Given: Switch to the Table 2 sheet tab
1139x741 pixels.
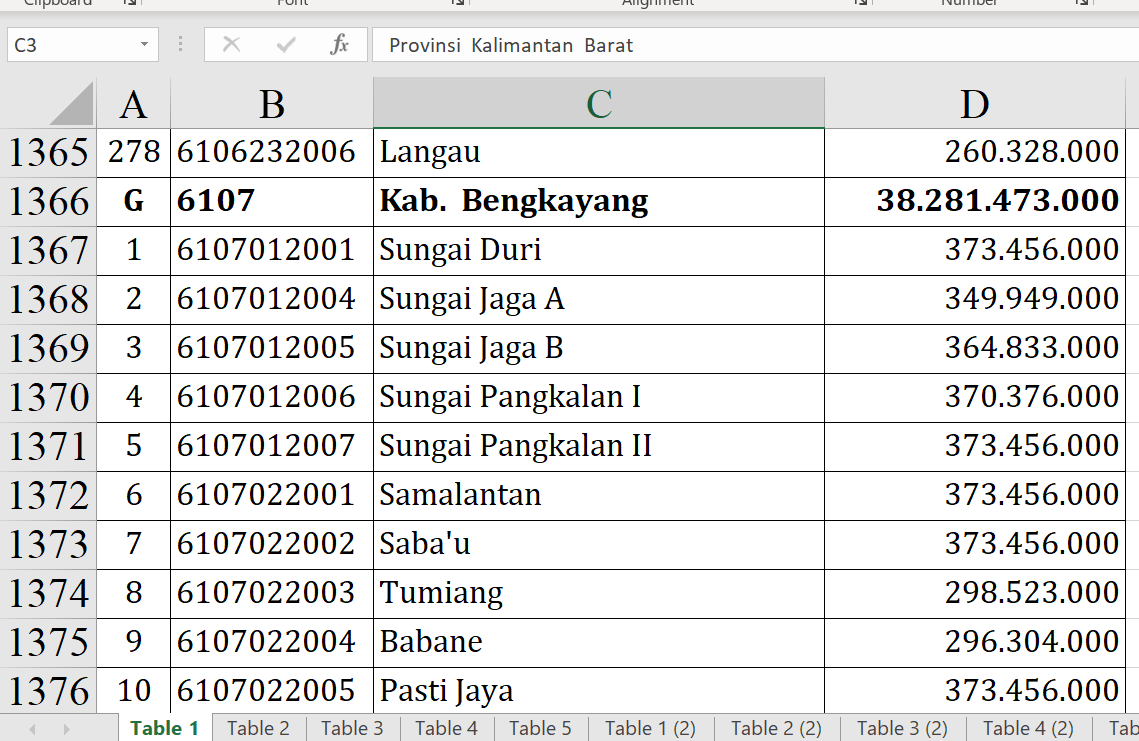Looking at the screenshot, I should click(x=258, y=728).
